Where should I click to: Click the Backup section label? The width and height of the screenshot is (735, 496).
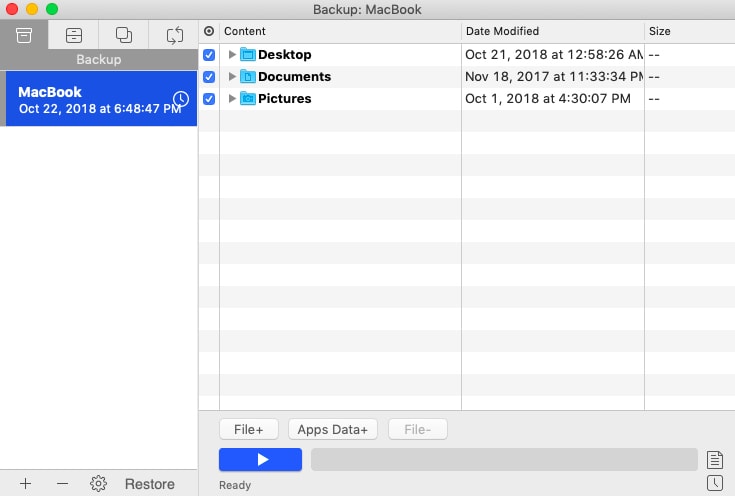tap(99, 60)
